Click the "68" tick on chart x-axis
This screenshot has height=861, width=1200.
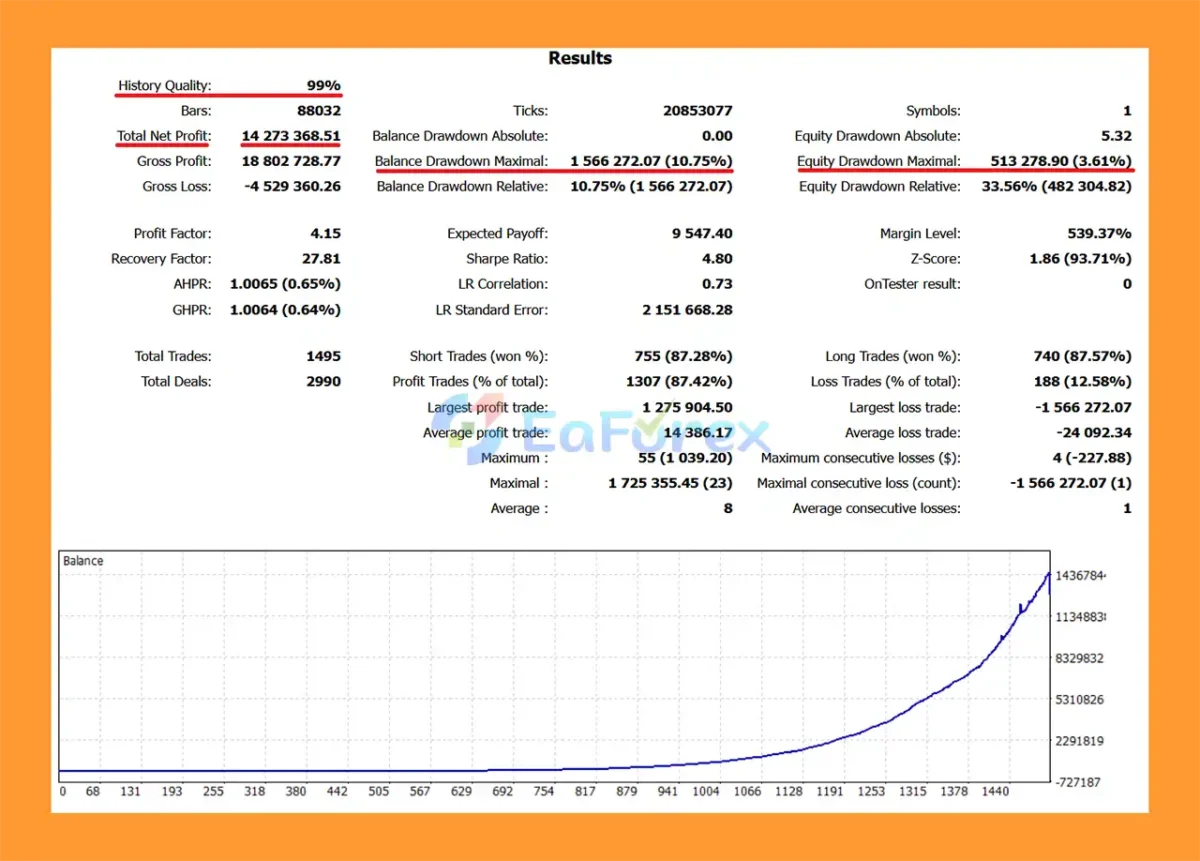[94, 791]
